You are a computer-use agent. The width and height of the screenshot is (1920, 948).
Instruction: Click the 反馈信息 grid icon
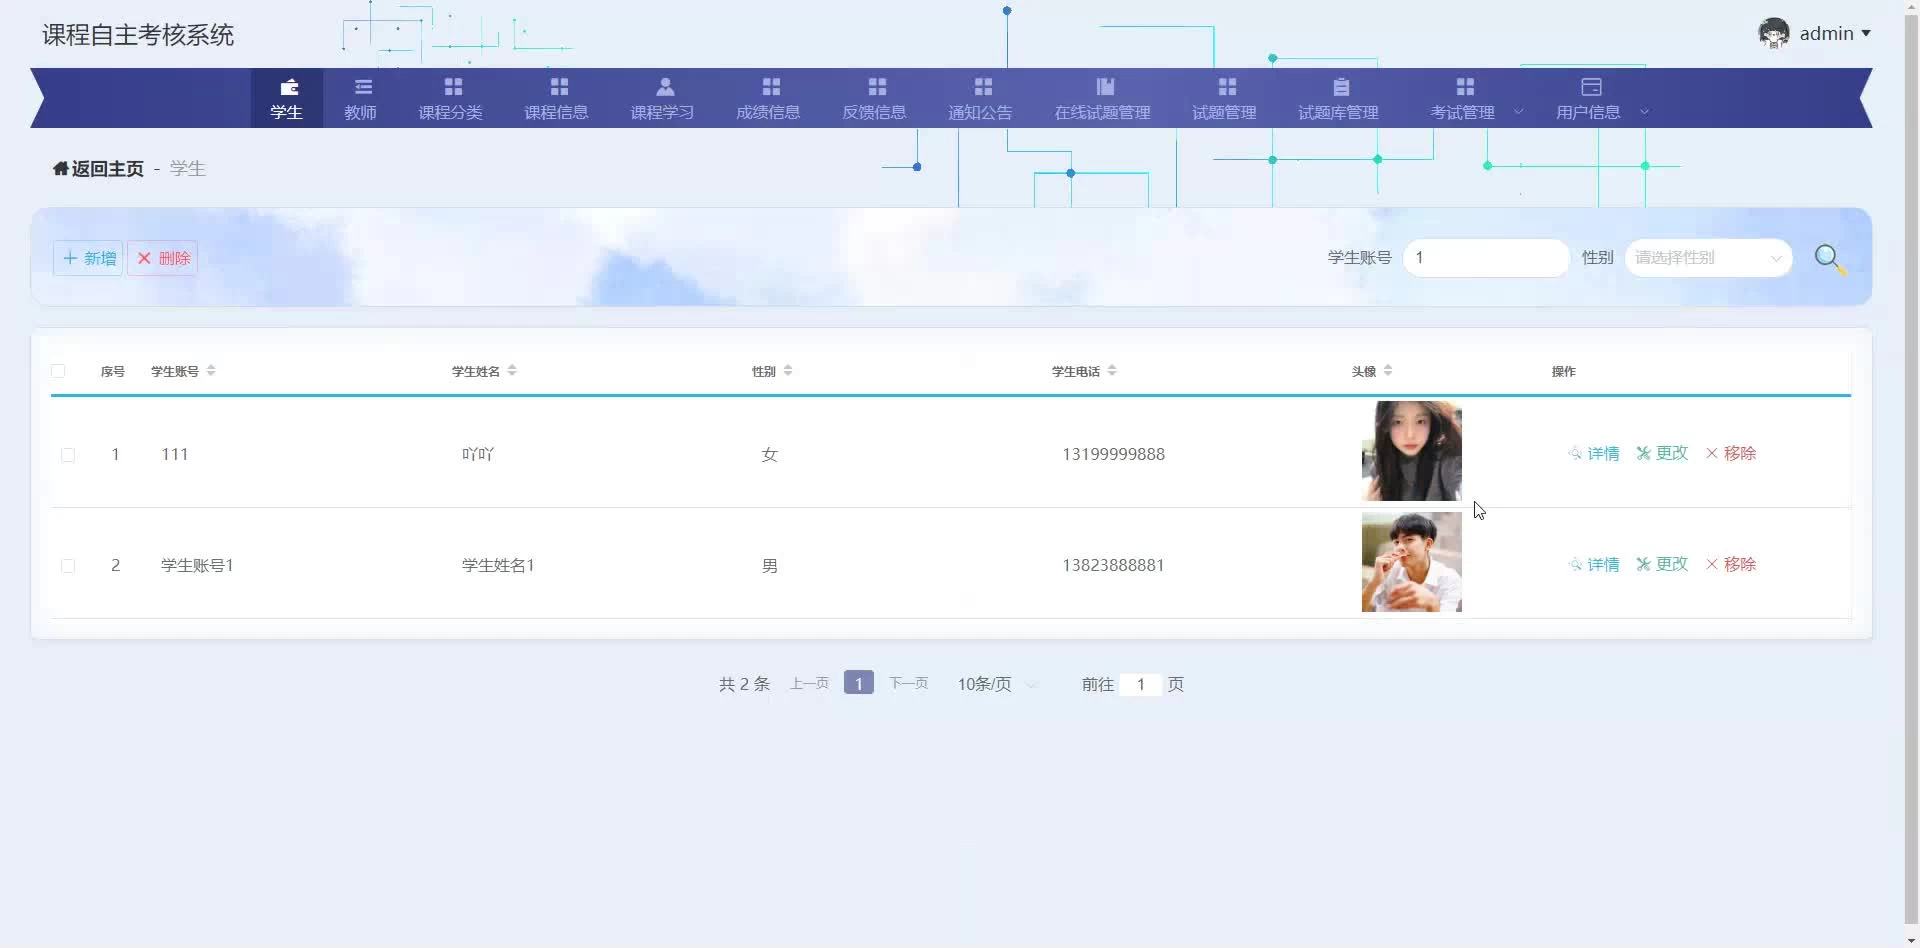(877, 87)
